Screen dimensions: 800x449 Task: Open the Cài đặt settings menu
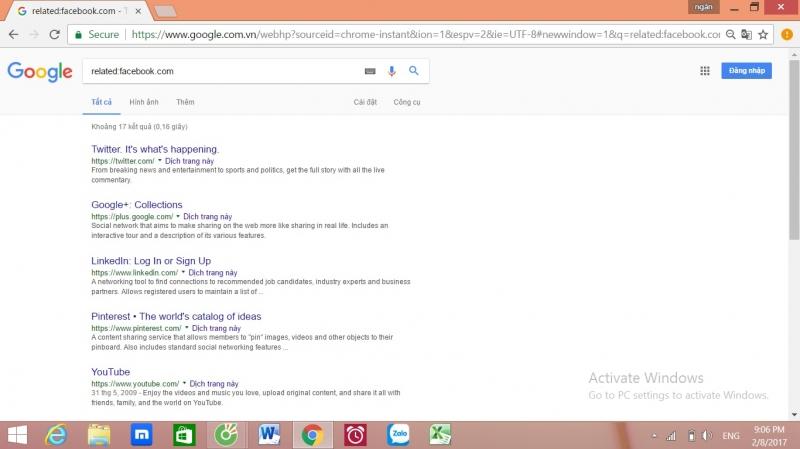[365, 102]
